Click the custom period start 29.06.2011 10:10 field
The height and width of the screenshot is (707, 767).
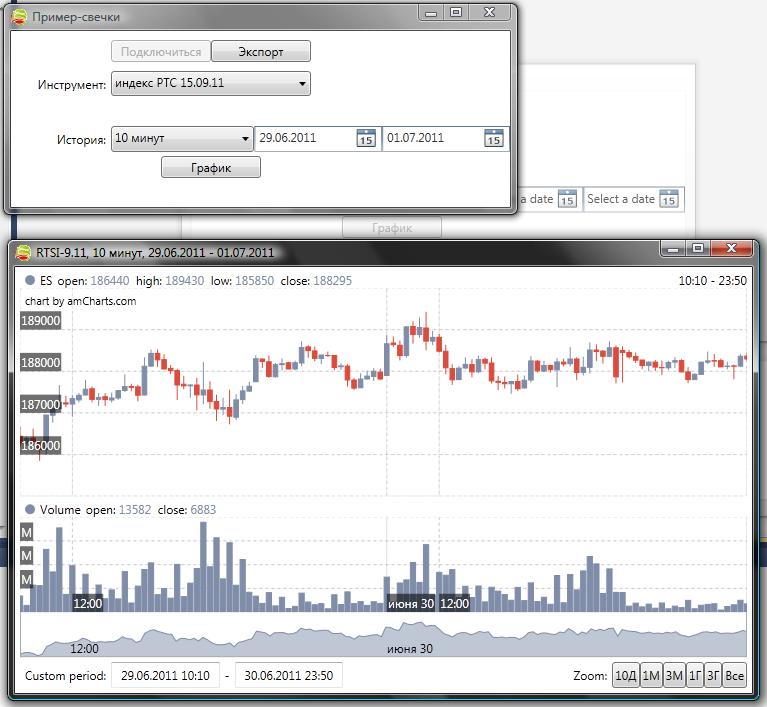[165, 676]
